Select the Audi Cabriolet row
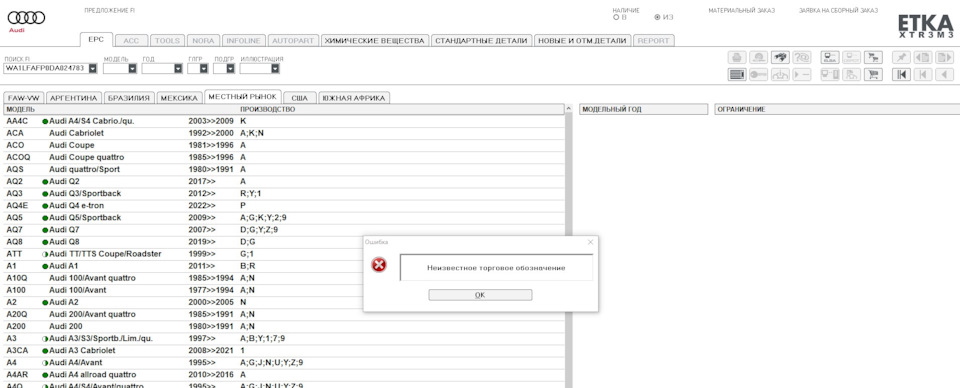This screenshot has height=388, width=960. point(284,133)
